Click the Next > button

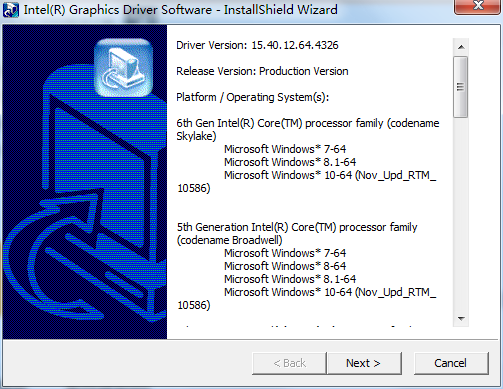365,363
